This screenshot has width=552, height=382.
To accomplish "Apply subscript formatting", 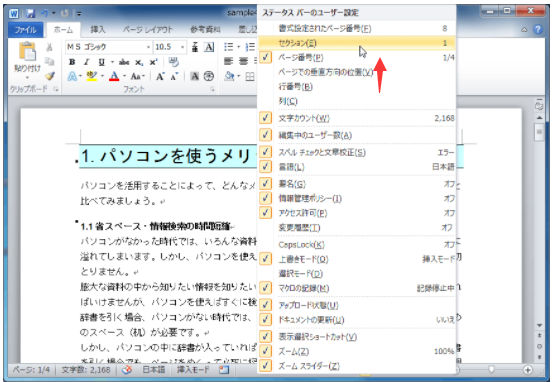I will click(139, 62).
